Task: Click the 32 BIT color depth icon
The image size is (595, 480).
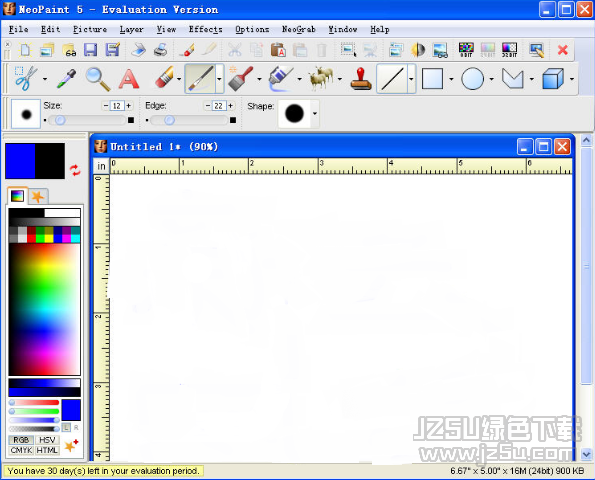Action: coord(509,50)
